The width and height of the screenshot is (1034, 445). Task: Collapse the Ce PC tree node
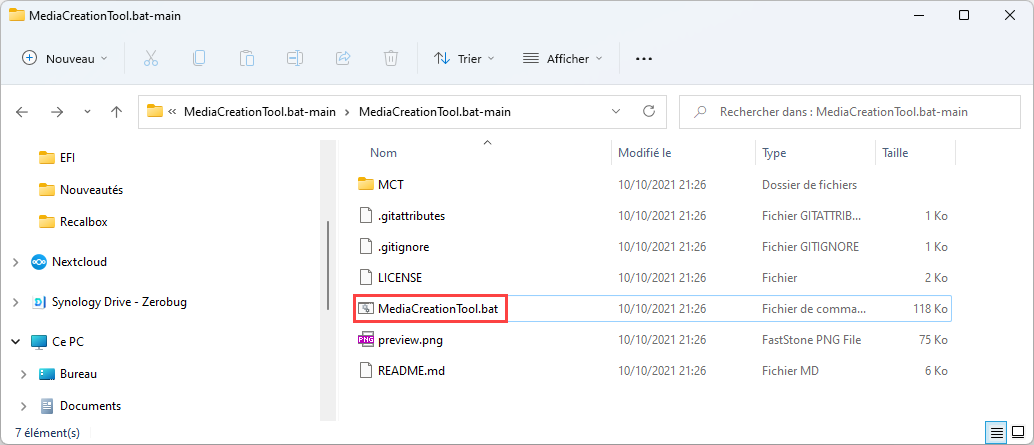tap(15, 342)
